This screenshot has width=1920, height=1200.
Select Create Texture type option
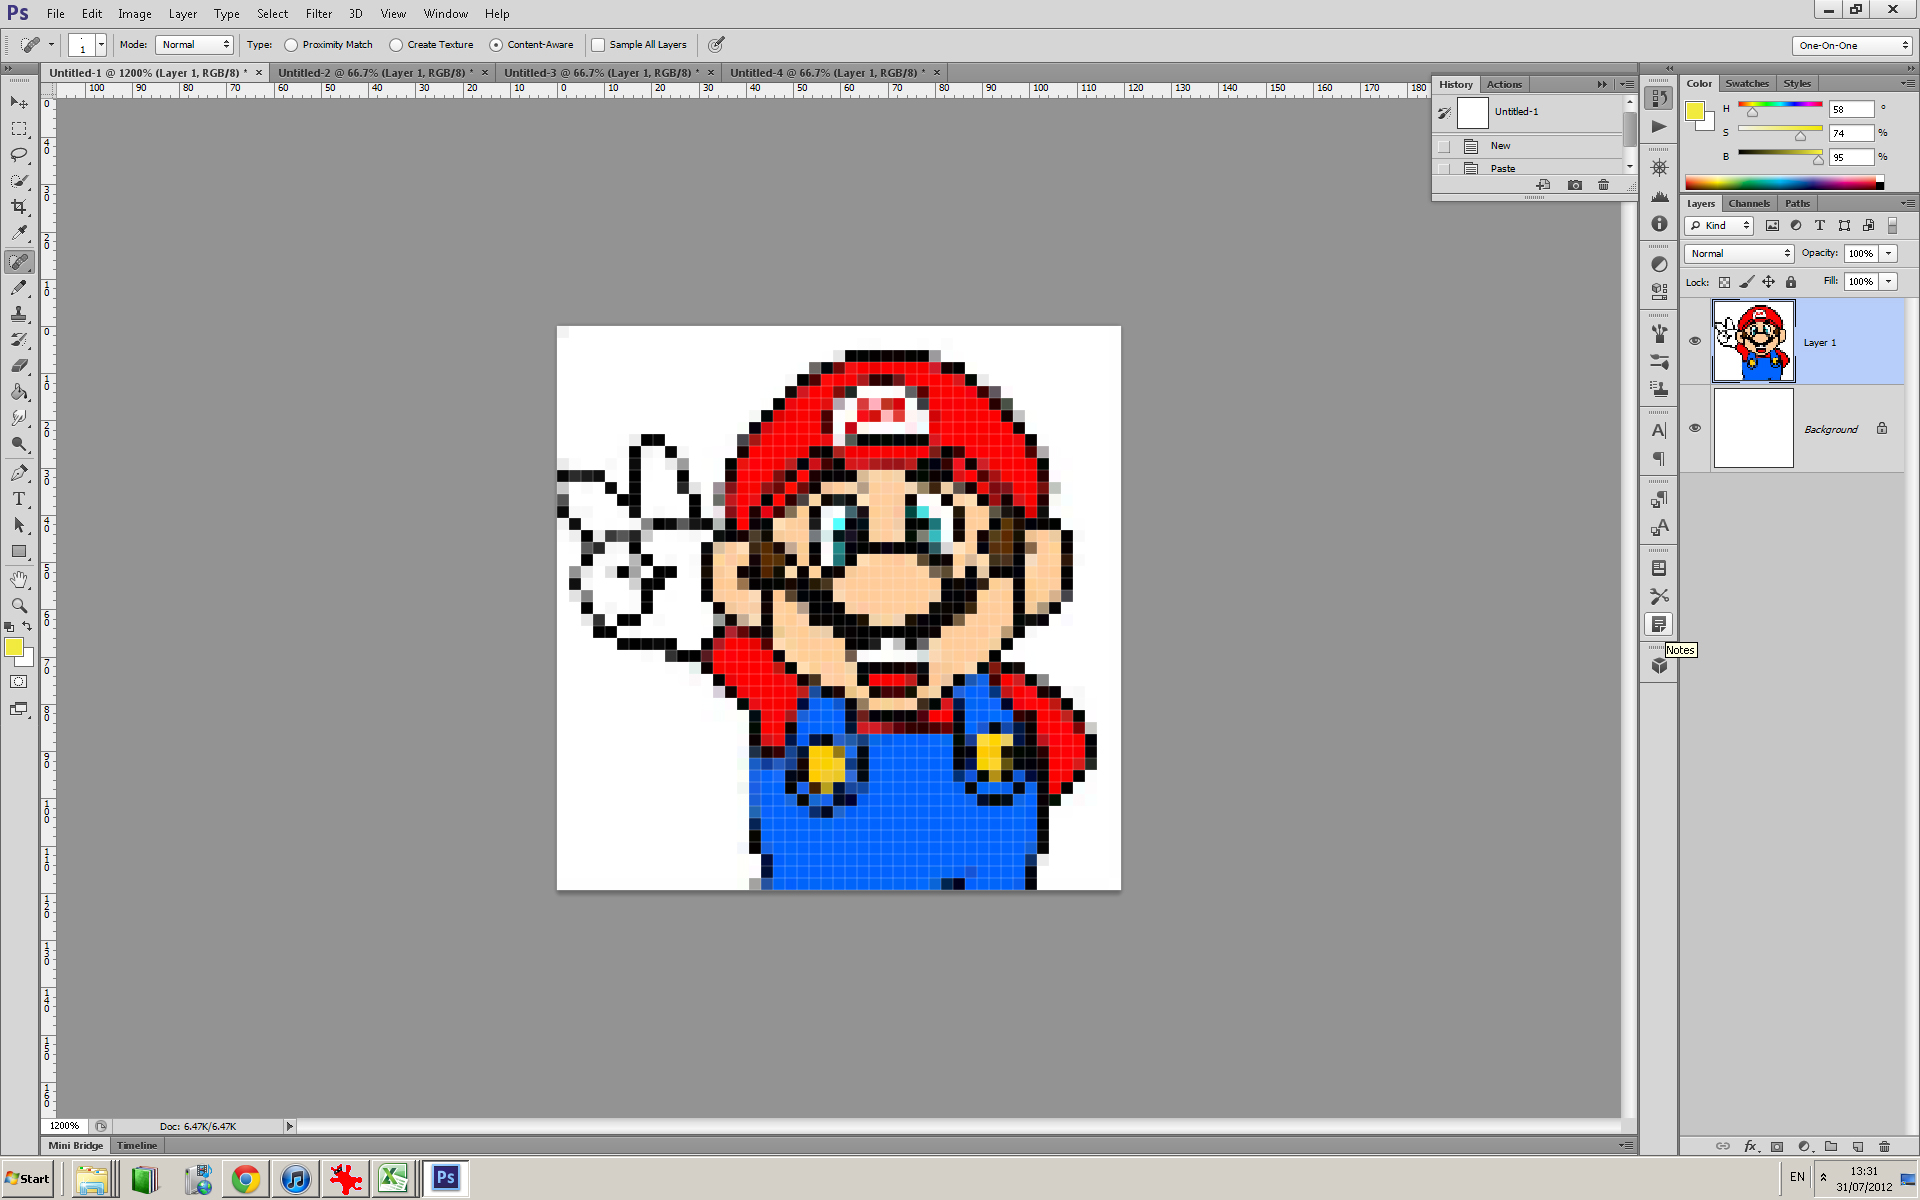tap(396, 45)
